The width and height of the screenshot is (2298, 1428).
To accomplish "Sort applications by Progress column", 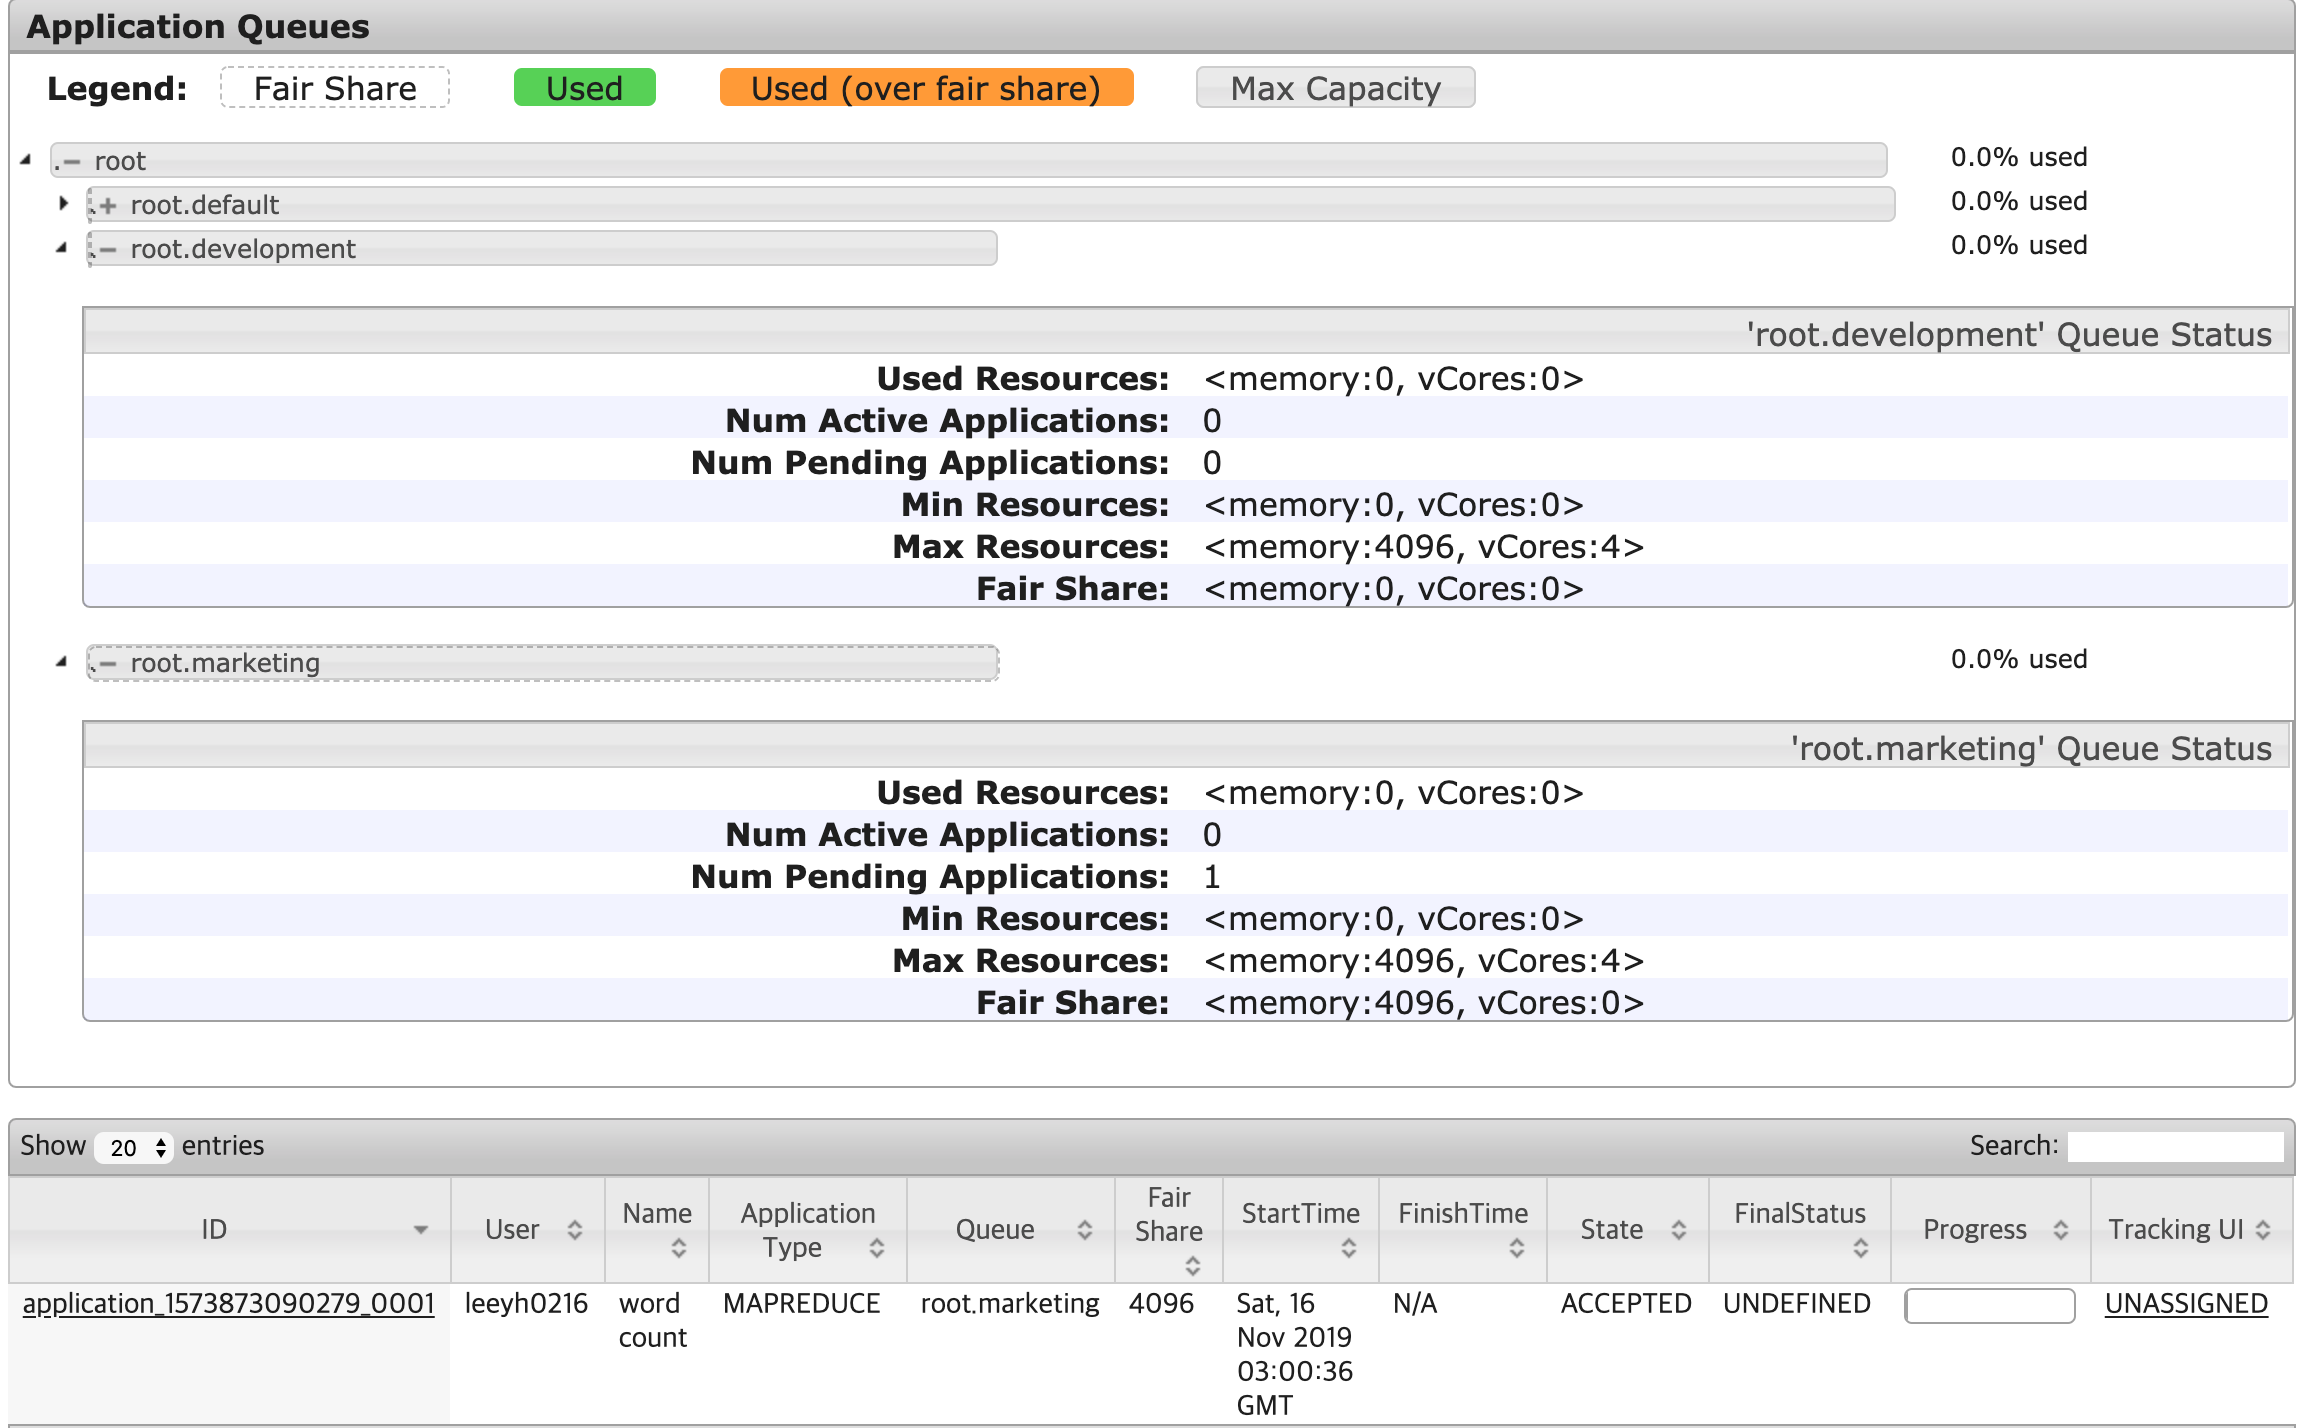I will [x=2060, y=1230].
